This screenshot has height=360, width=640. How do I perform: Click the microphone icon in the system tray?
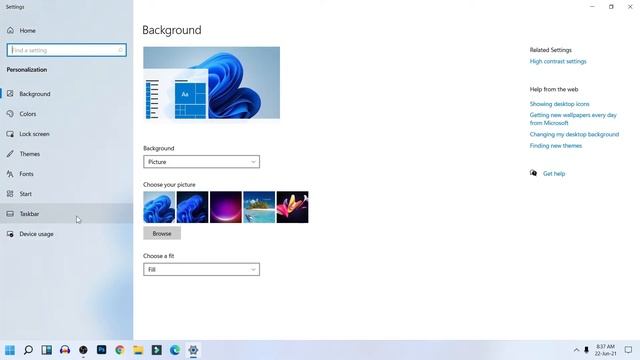(587, 350)
